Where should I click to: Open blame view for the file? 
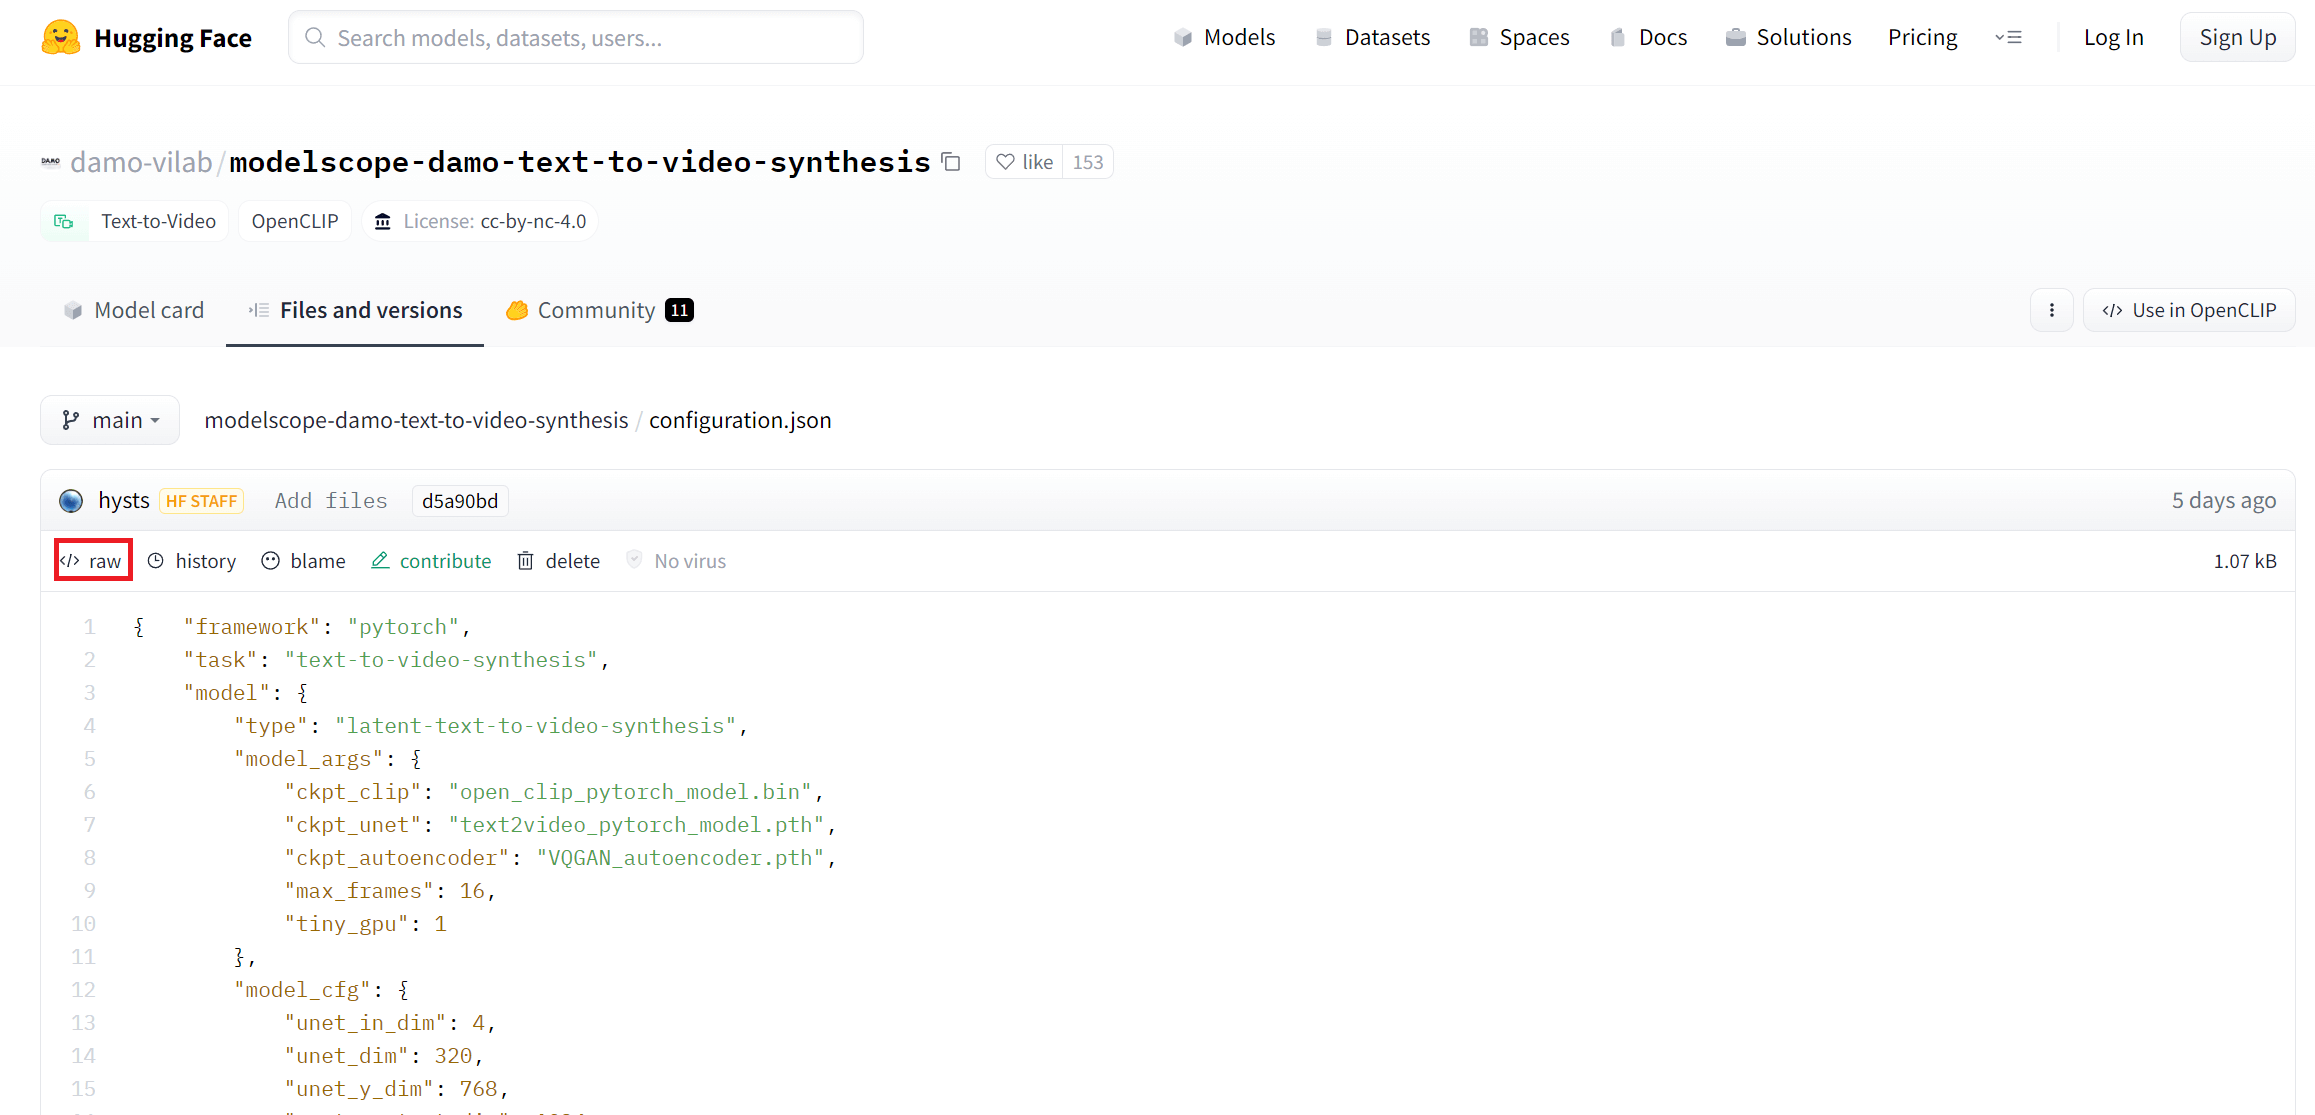[x=303, y=560]
